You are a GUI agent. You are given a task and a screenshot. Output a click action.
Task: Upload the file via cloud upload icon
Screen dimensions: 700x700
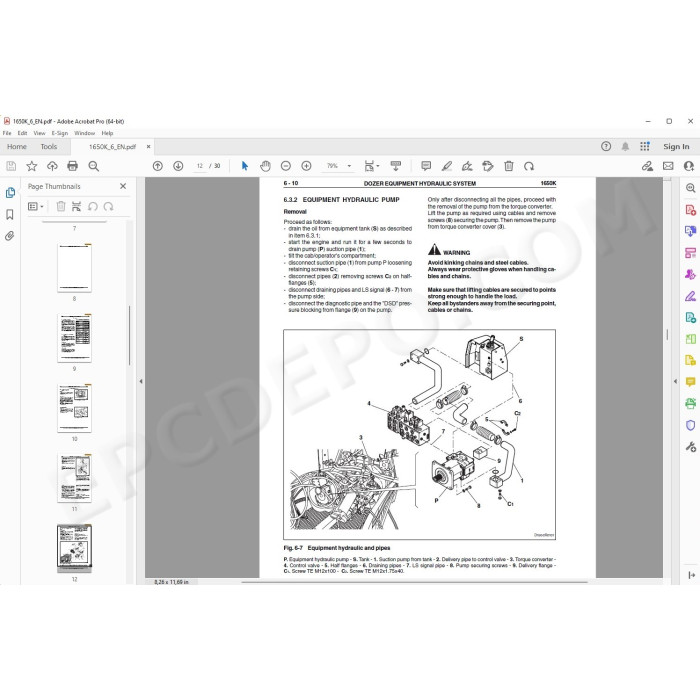52,166
